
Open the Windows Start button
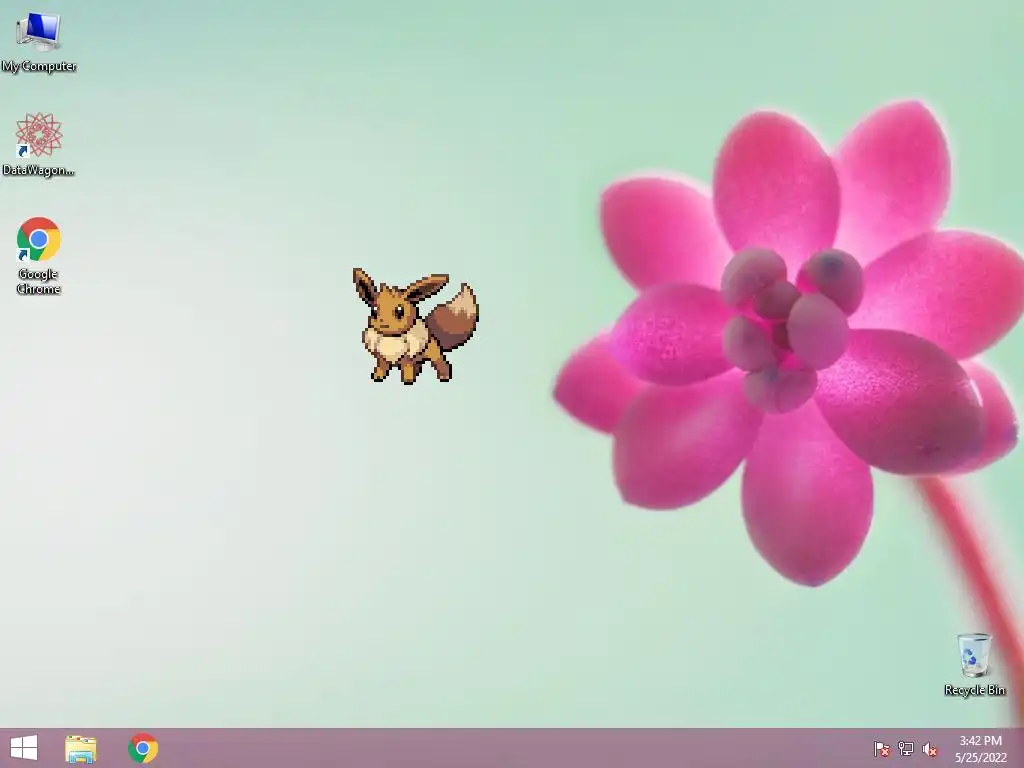[24, 748]
